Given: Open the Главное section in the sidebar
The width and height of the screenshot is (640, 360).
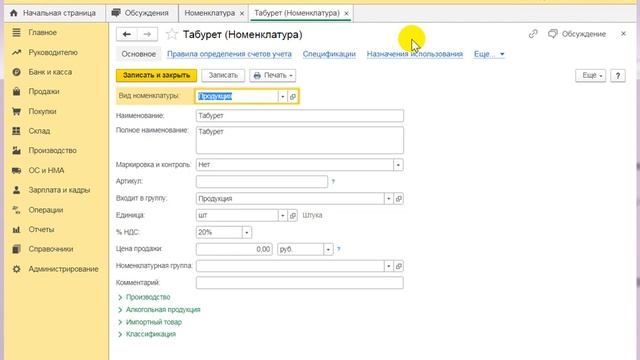Looking at the screenshot, I should click(42, 32).
